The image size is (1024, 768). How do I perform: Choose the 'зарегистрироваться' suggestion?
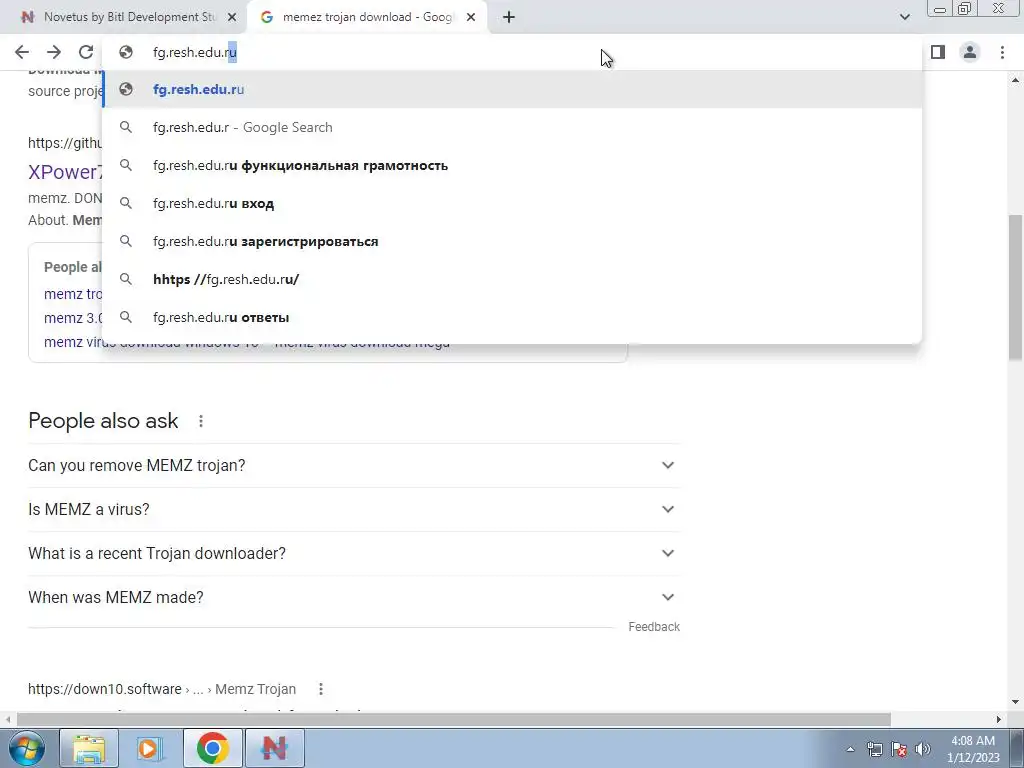tap(513, 241)
